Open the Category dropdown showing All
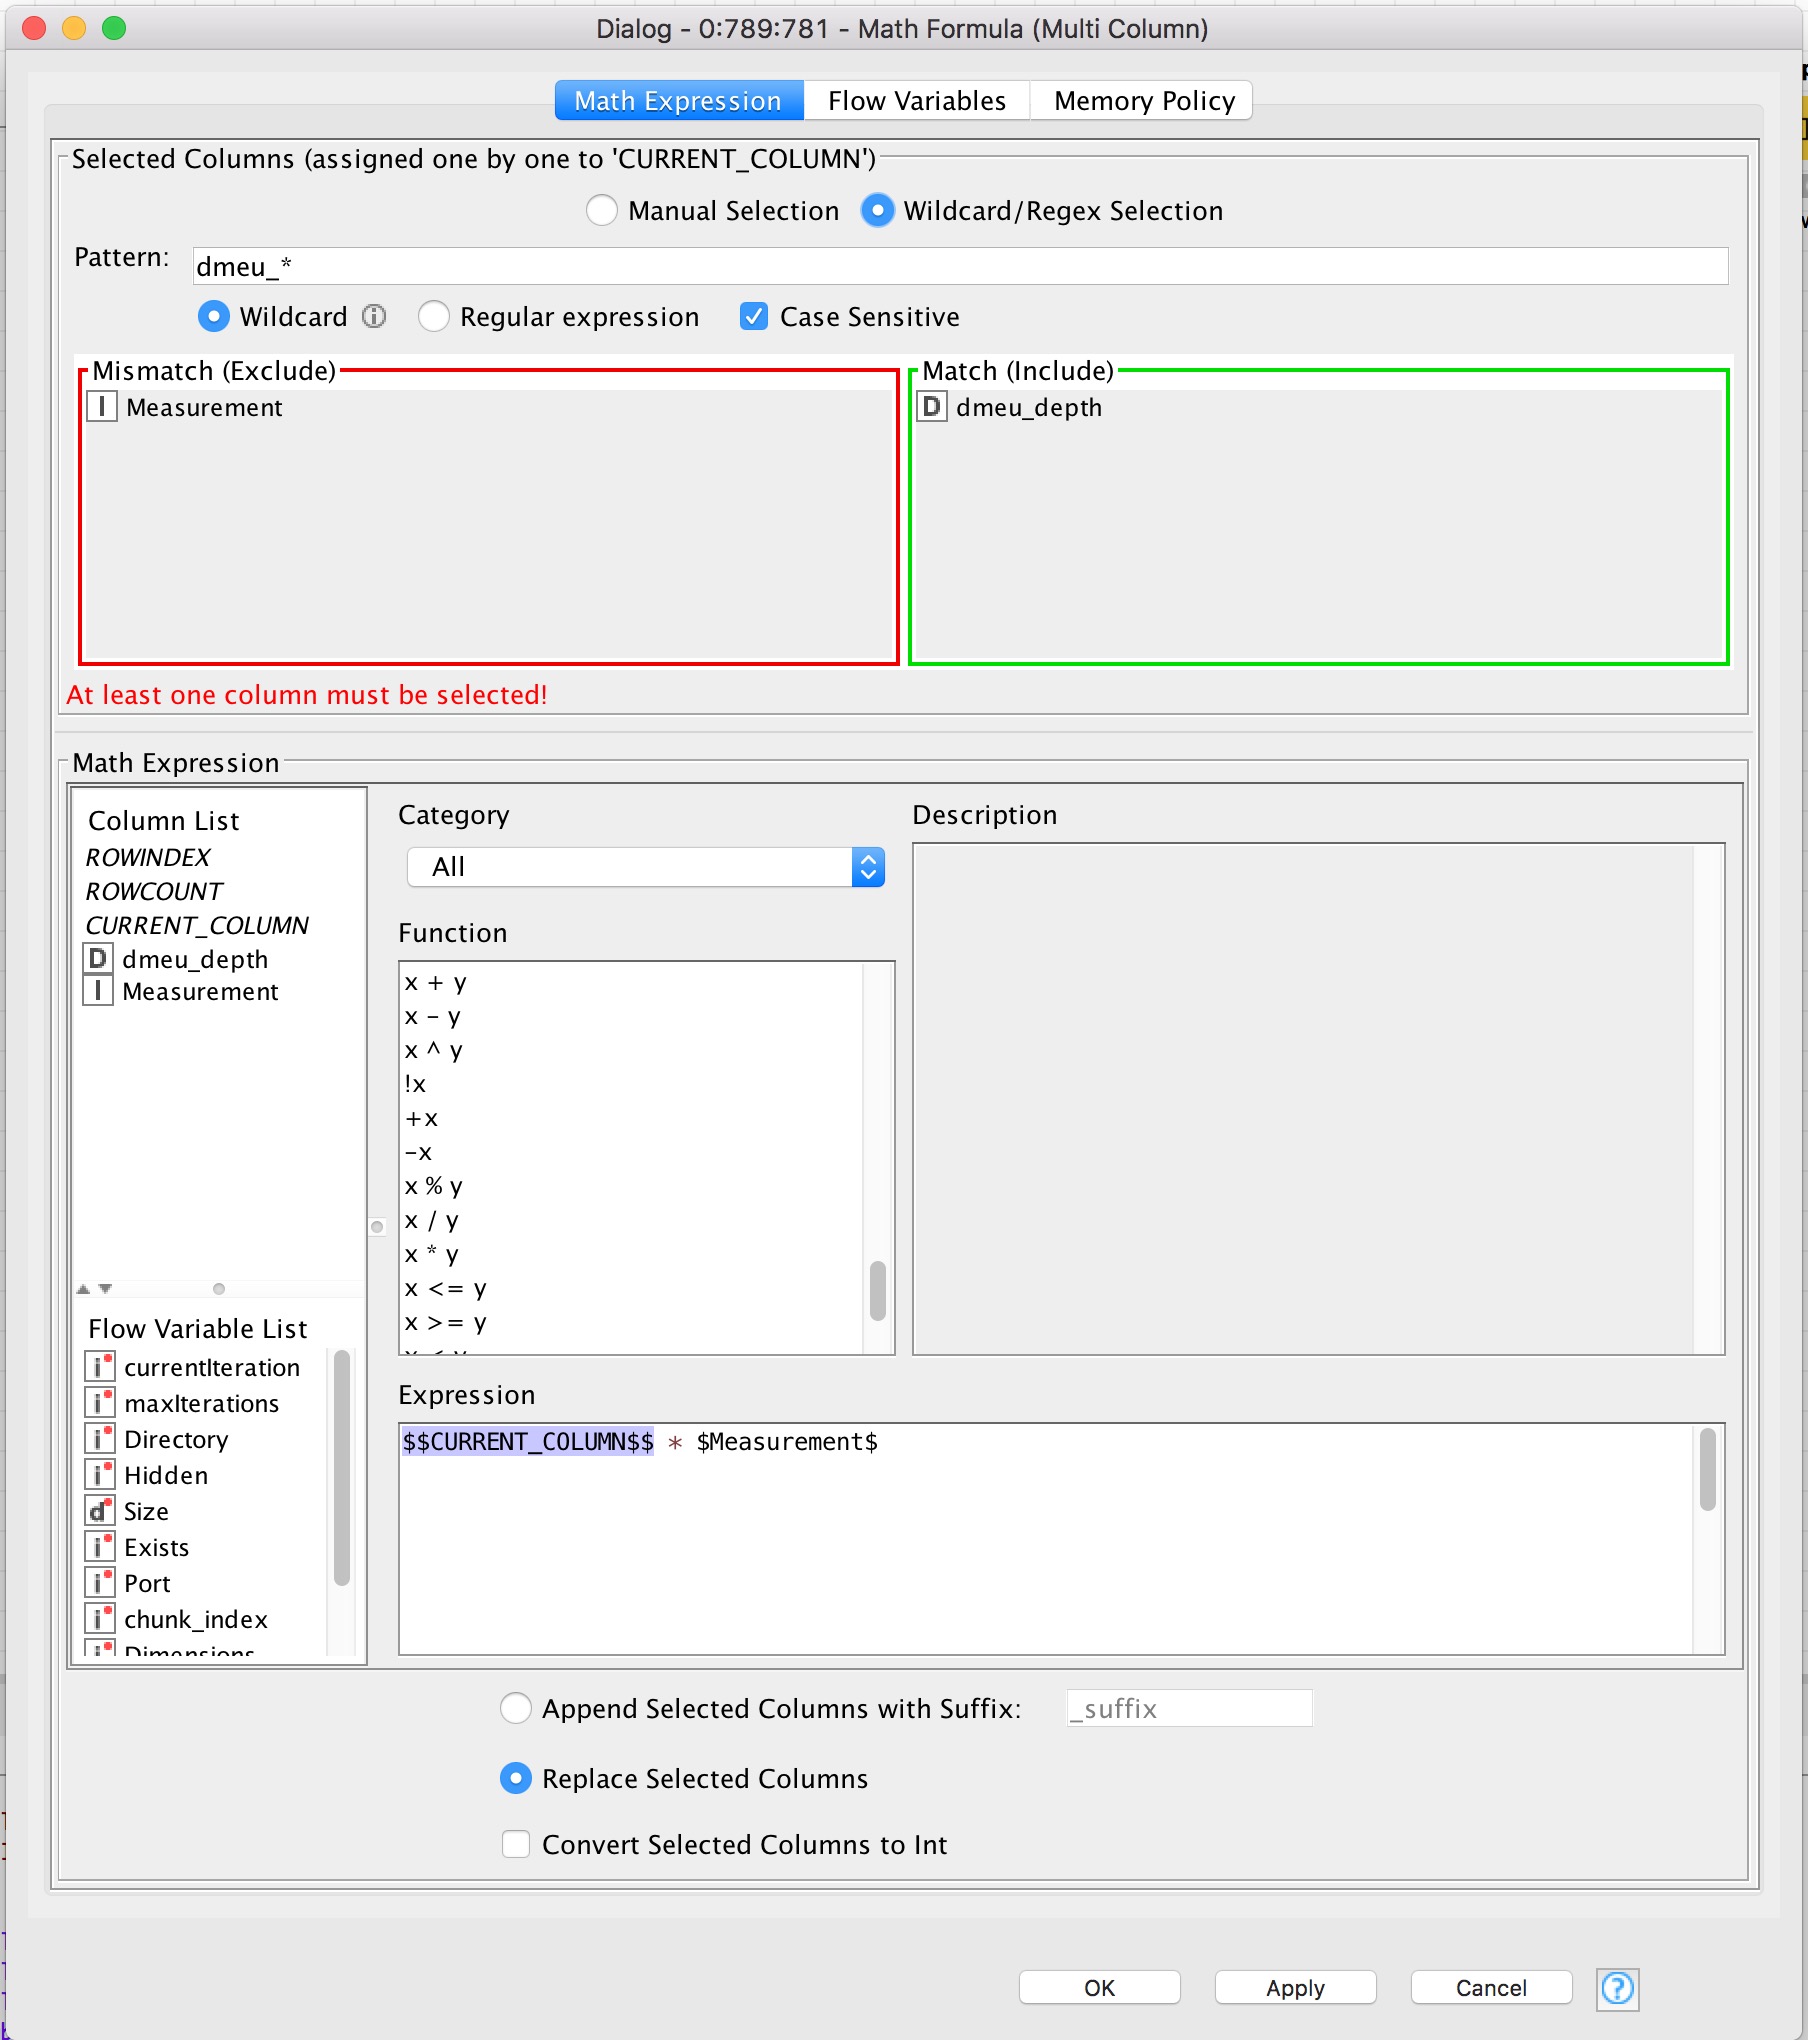Image resolution: width=1808 pixels, height=2040 pixels. point(646,867)
